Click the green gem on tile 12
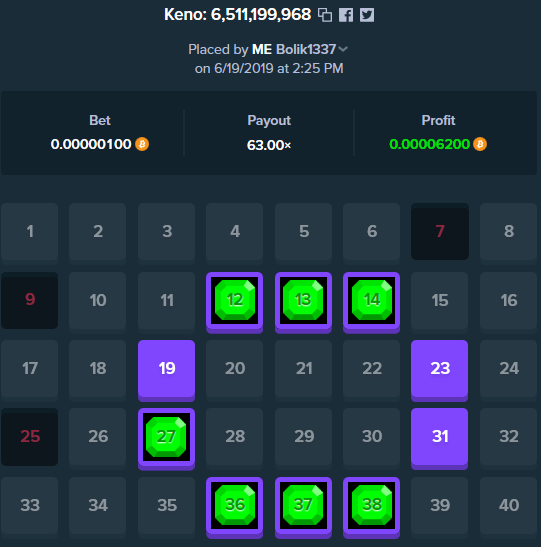Image resolution: width=541 pixels, height=547 pixels. 235,300
